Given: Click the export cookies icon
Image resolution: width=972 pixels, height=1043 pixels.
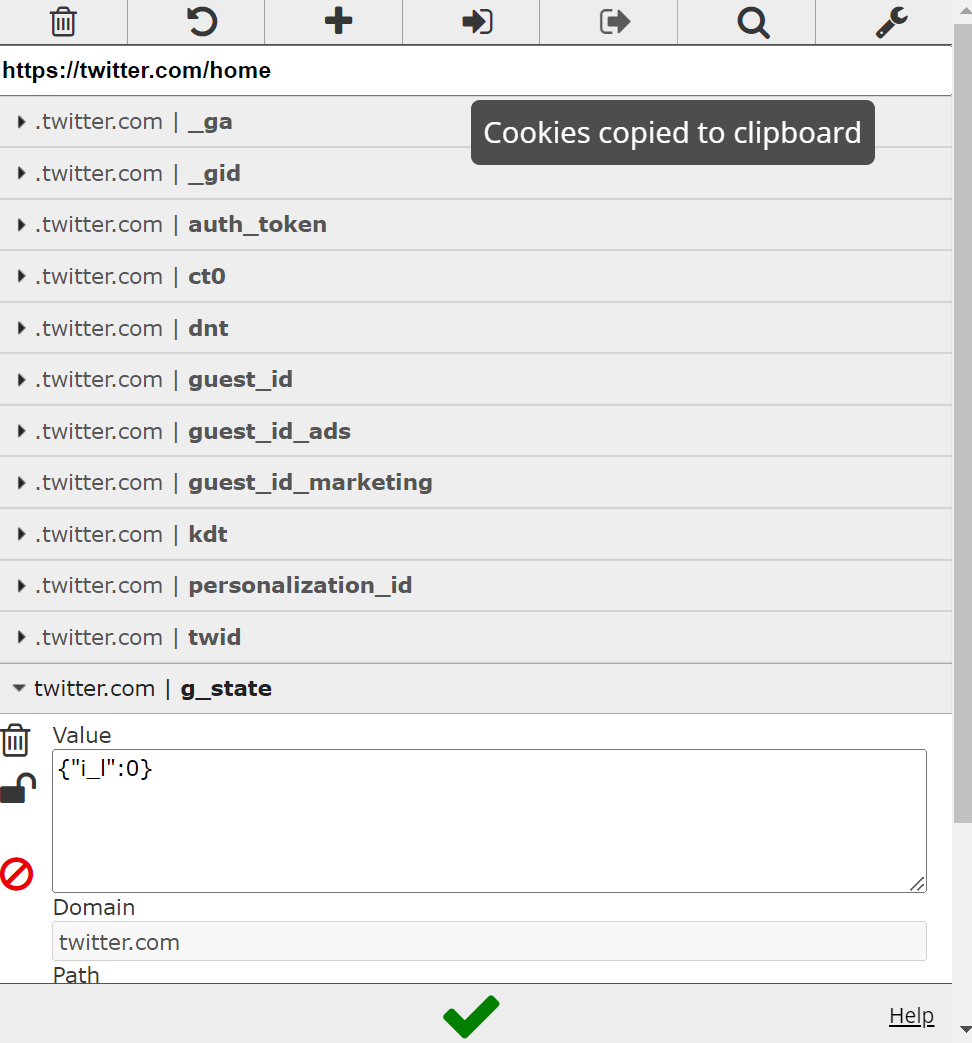Looking at the screenshot, I should coord(615,21).
